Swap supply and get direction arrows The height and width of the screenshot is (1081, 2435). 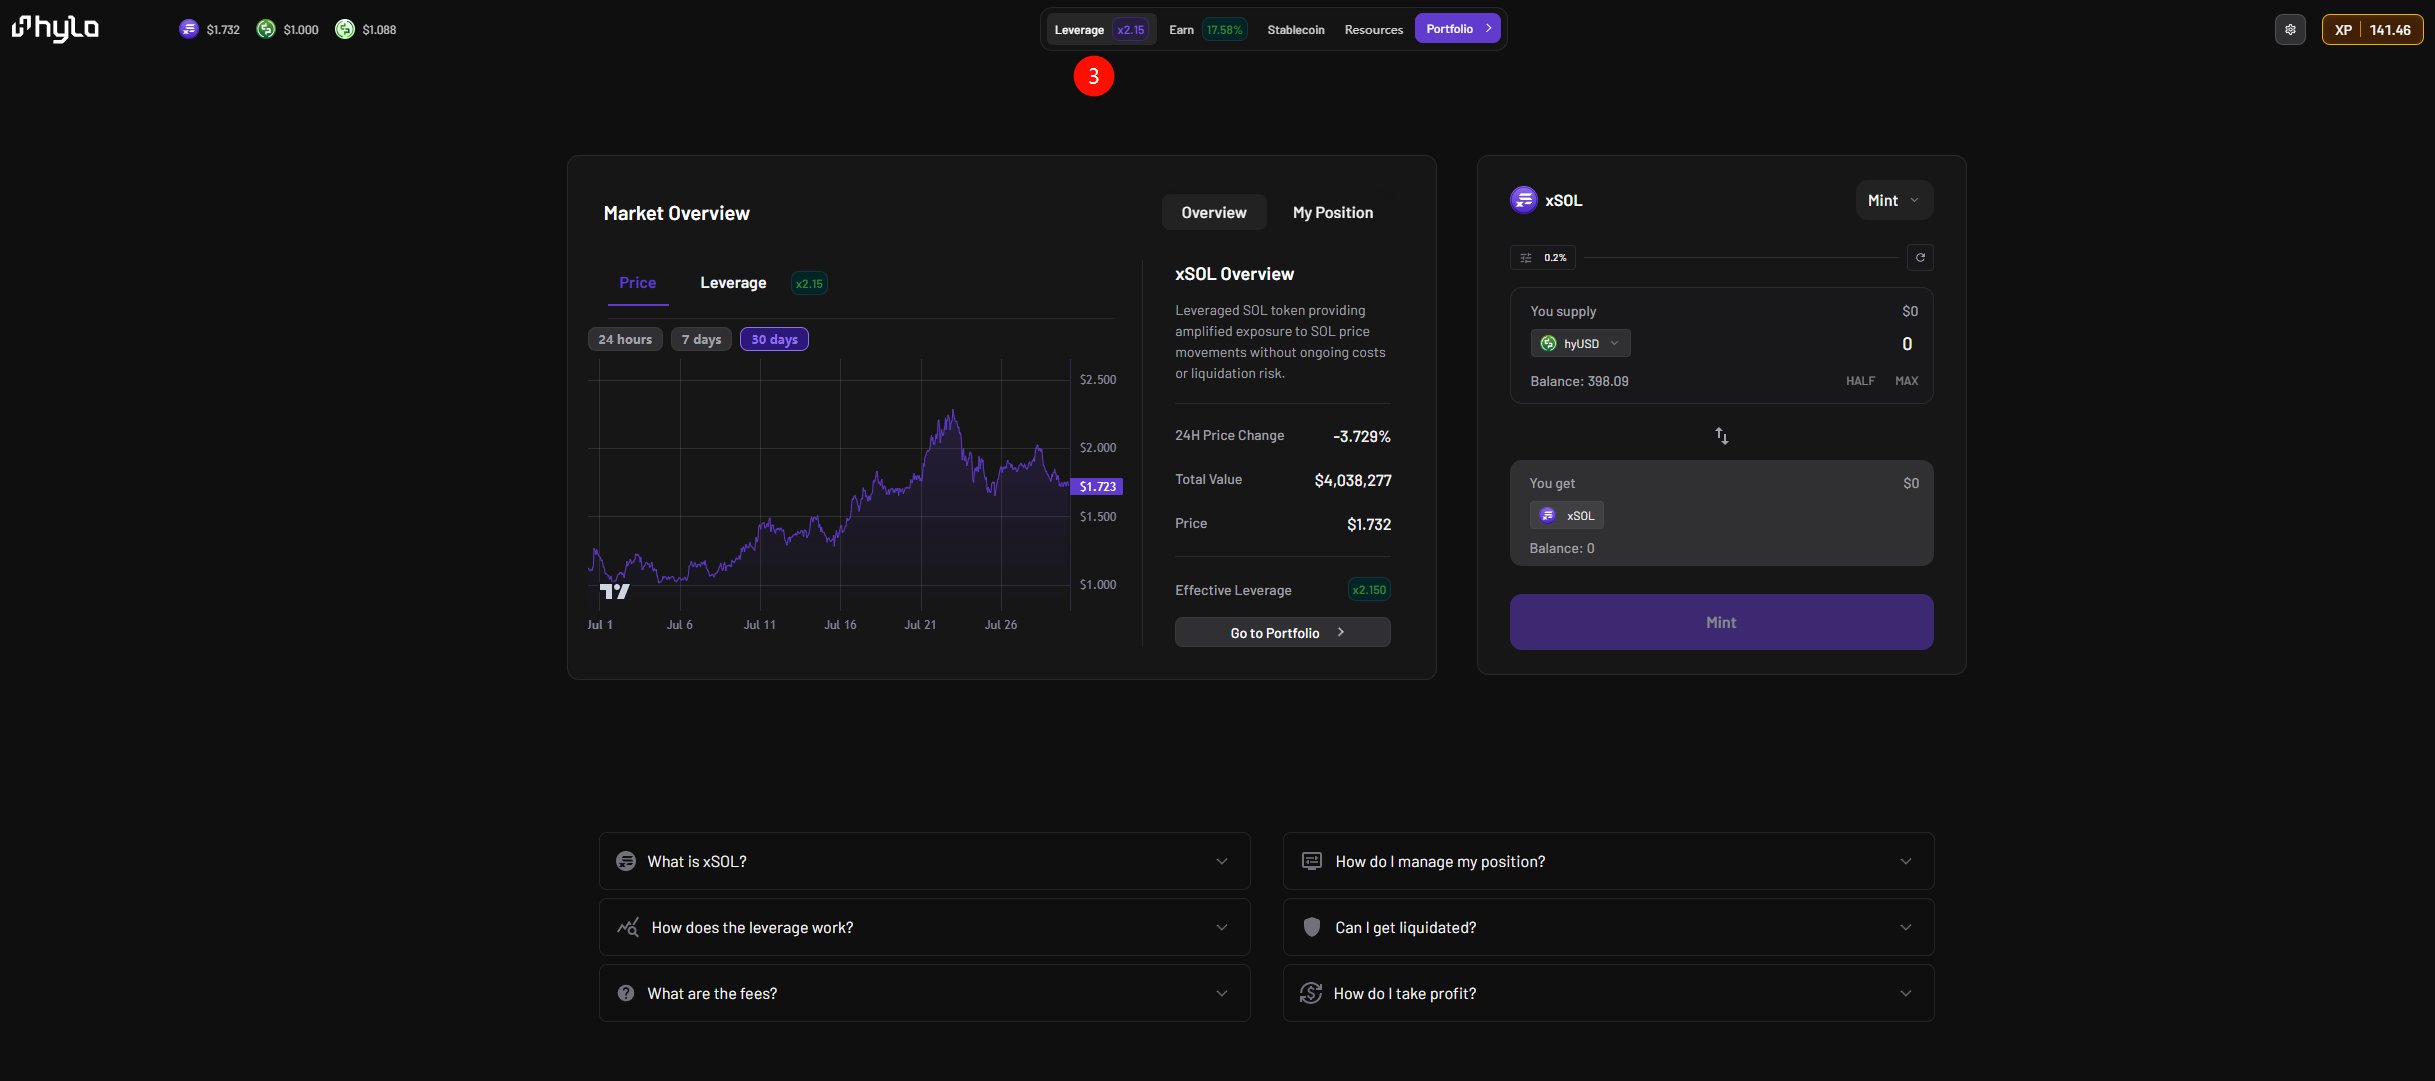pyautogui.click(x=1721, y=436)
